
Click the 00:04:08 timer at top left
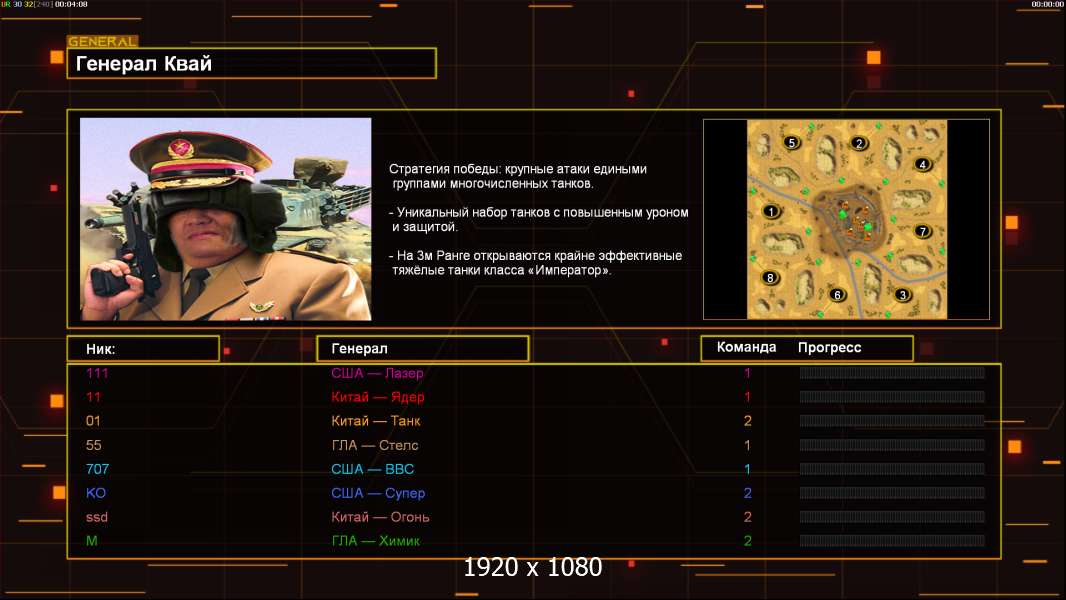pyautogui.click(x=71, y=4)
